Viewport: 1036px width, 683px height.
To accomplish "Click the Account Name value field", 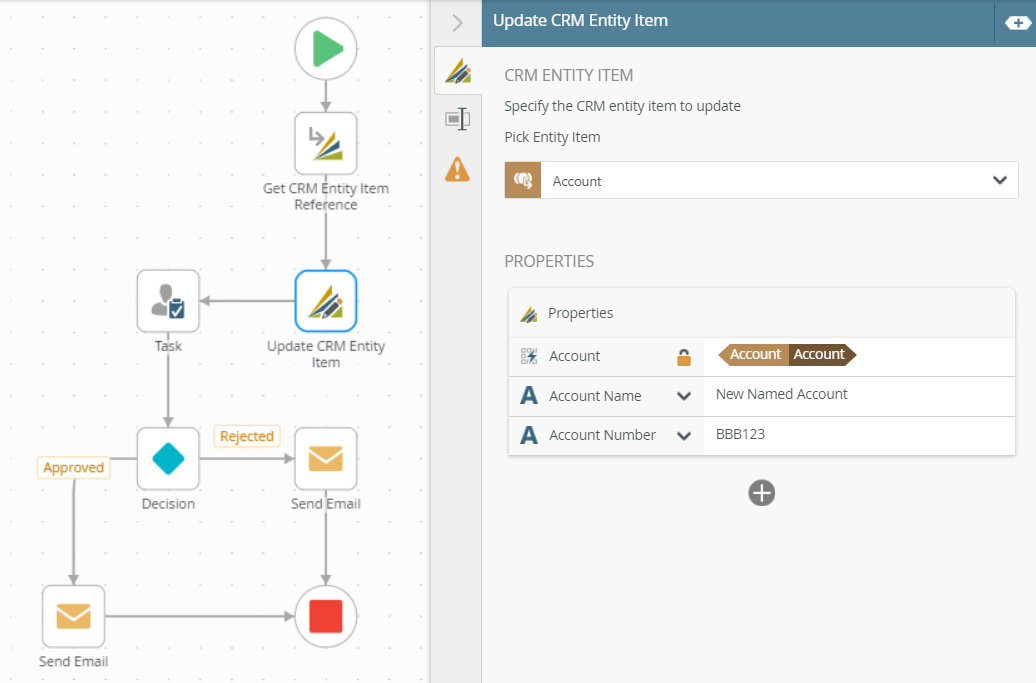I will click(859, 395).
